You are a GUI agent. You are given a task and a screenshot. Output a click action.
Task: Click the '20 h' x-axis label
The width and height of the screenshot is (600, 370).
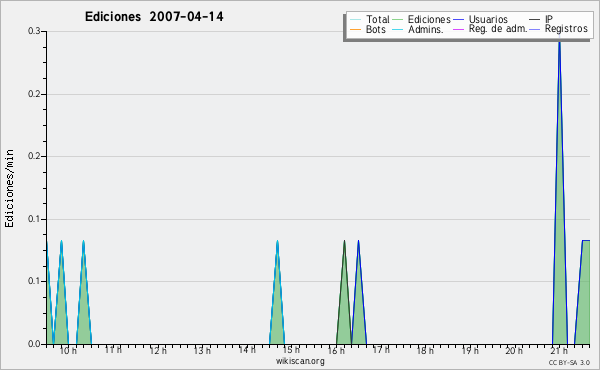[514, 350]
